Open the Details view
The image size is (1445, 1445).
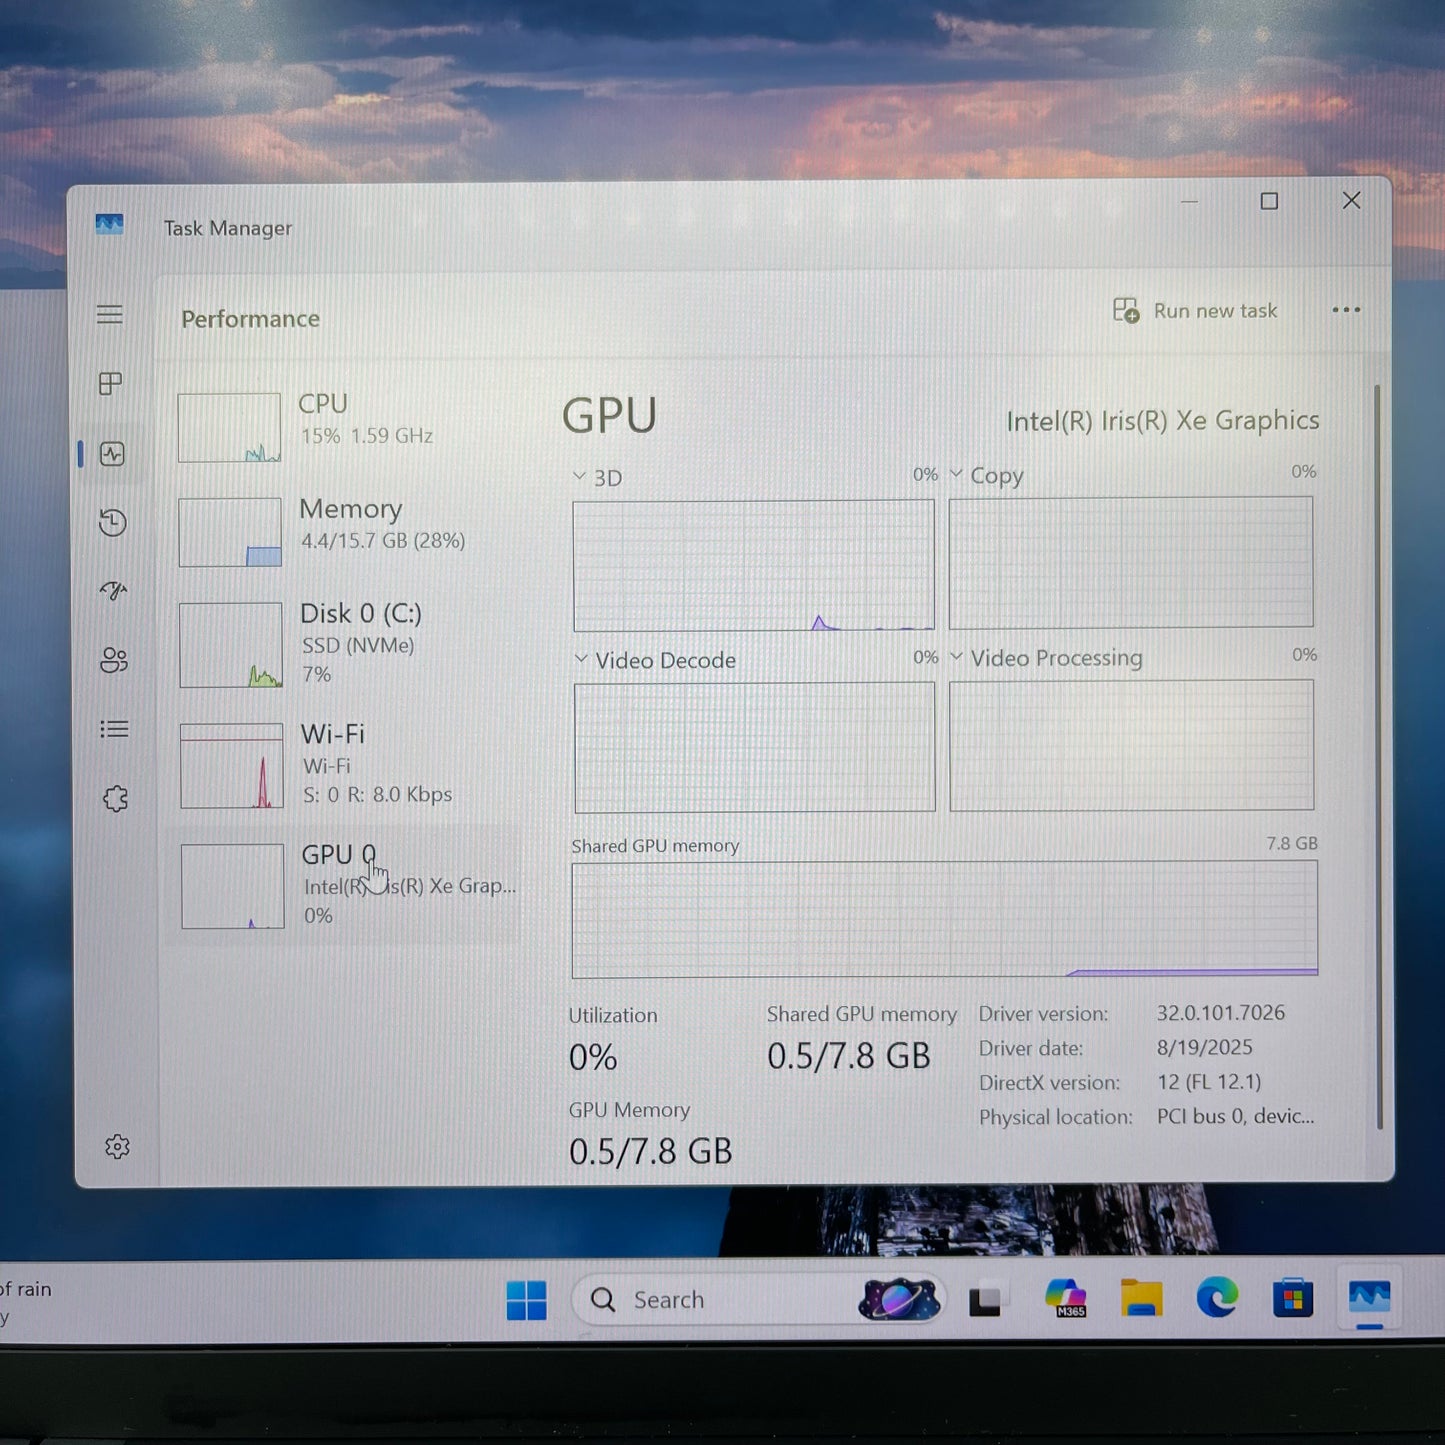[x=114, y=728]
